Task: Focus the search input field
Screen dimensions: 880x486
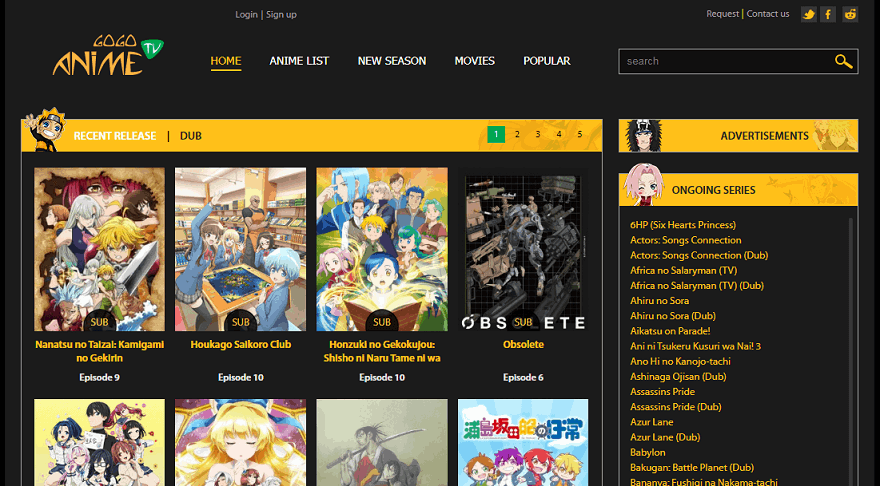Action: pyautogui.click(x=725, y=61)
